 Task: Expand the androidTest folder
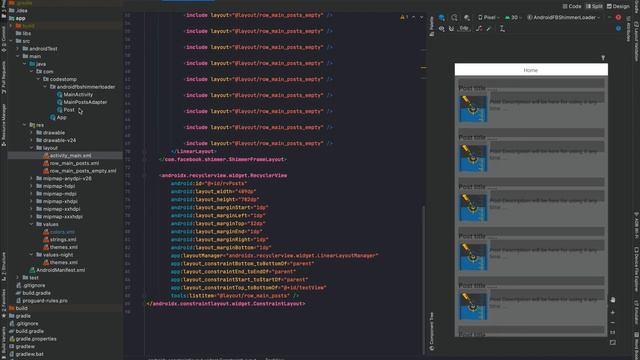coord(18,49)
